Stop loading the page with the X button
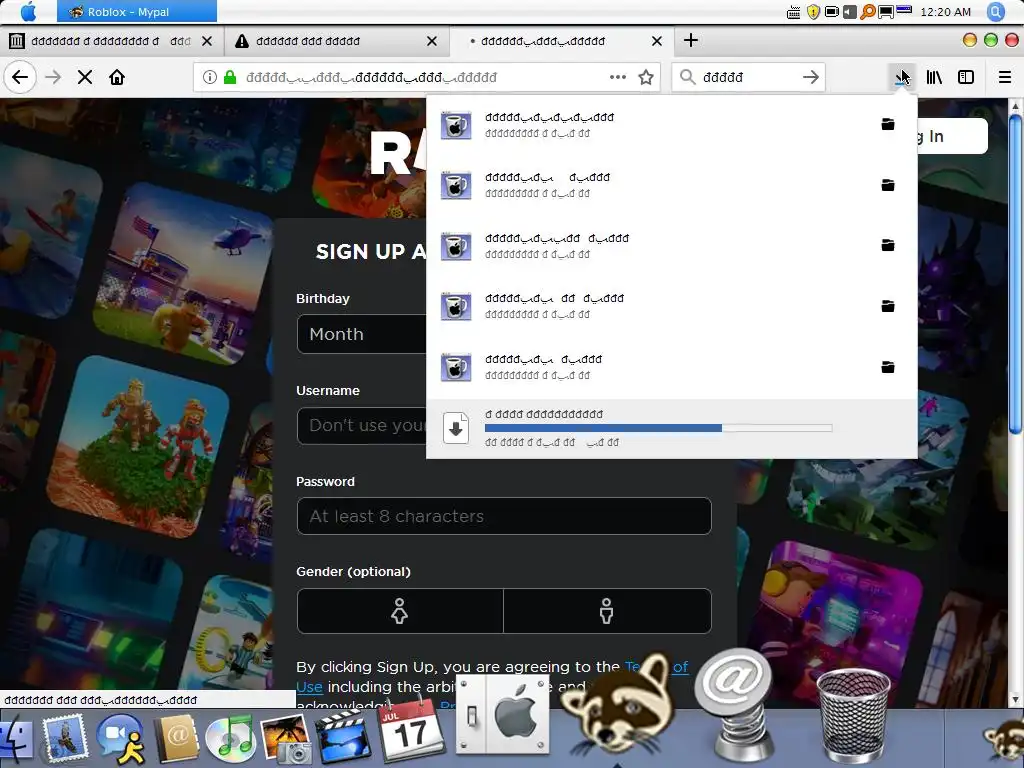Screen dimensions: 1024x768 pyautogui.click(x=85, y=78)
